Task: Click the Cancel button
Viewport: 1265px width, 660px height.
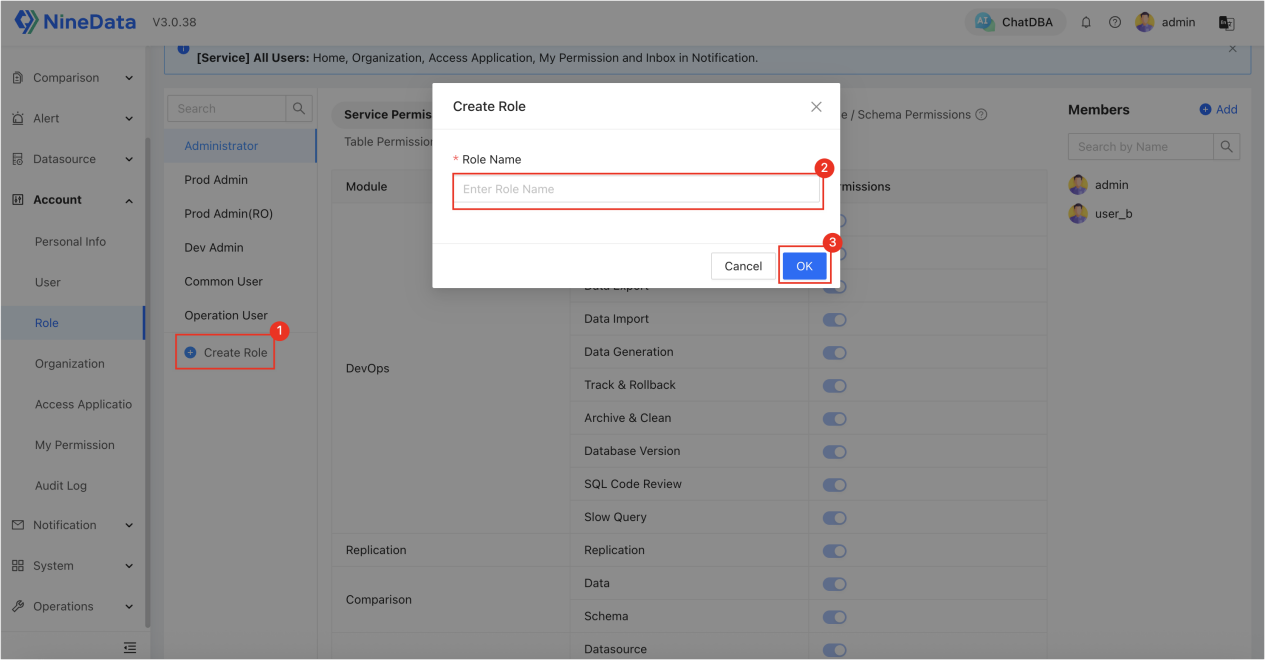Action: click(743, 266)
